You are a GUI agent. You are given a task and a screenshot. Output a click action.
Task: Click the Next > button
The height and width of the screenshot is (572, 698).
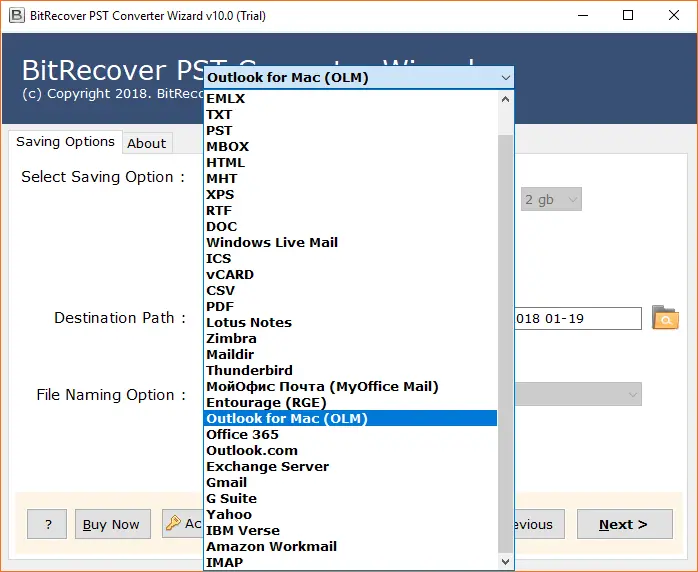[625, 524]
